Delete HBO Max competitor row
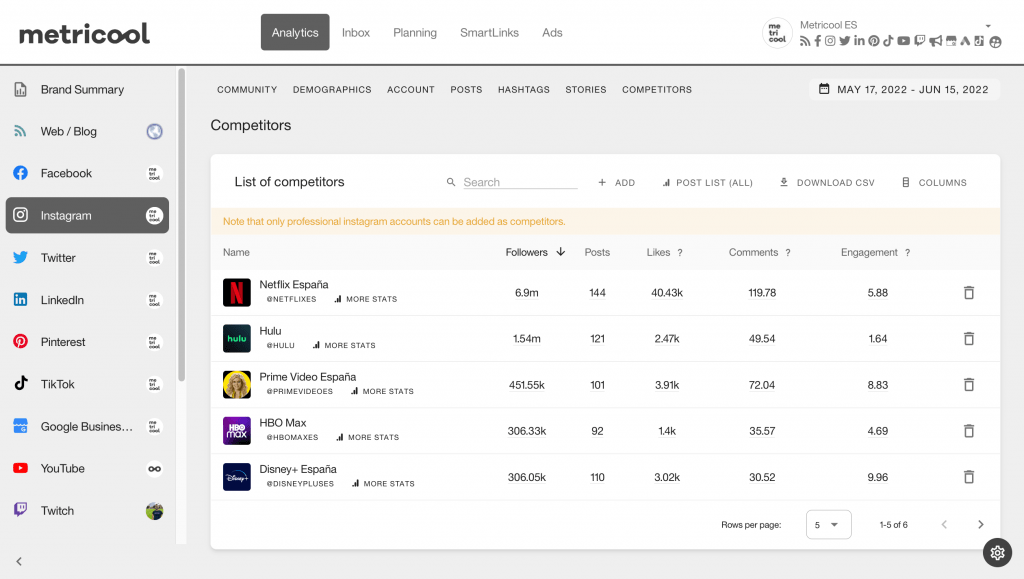This screenshot has height=579, width=1024. [969, 431]
